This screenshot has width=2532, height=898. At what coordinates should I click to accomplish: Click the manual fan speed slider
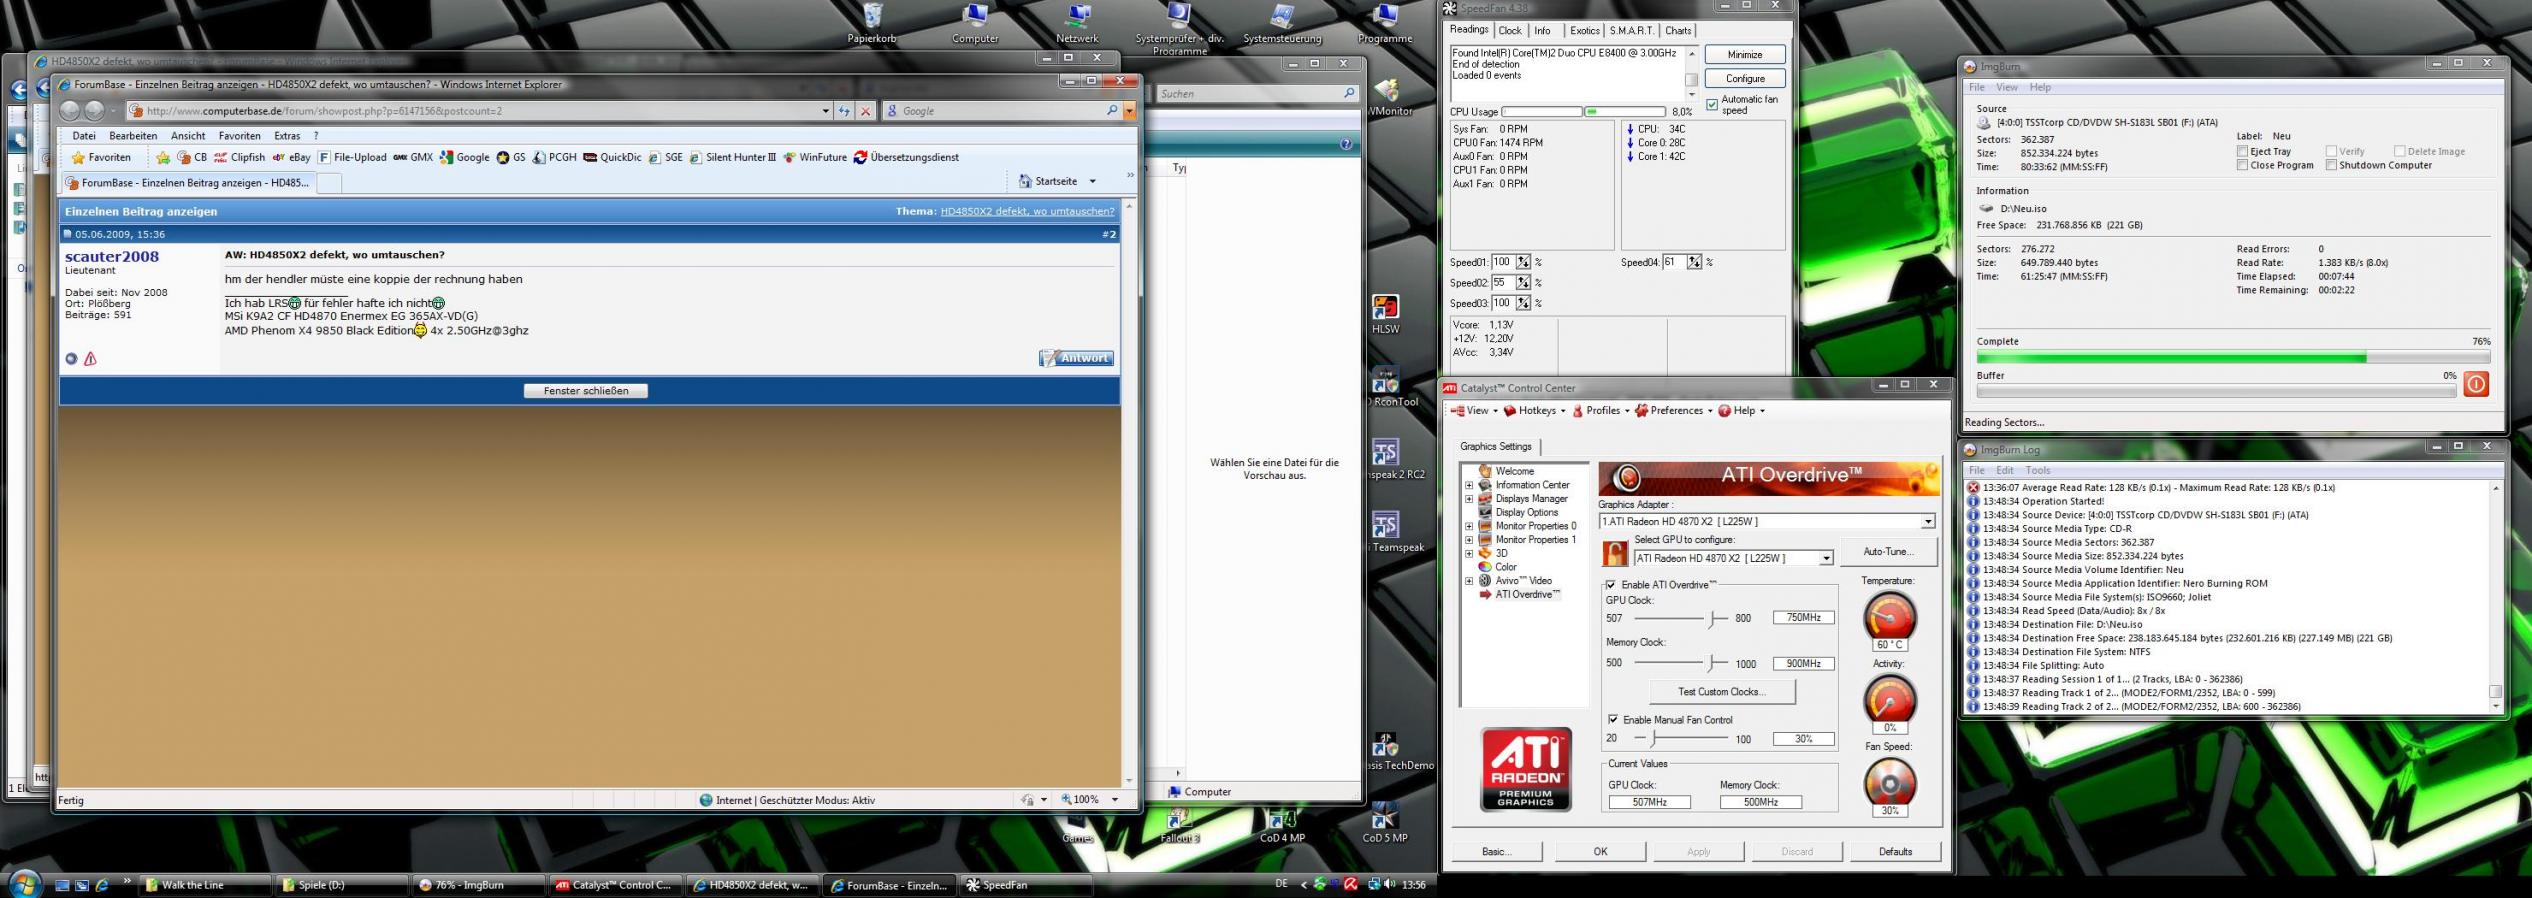point(1653,739)
